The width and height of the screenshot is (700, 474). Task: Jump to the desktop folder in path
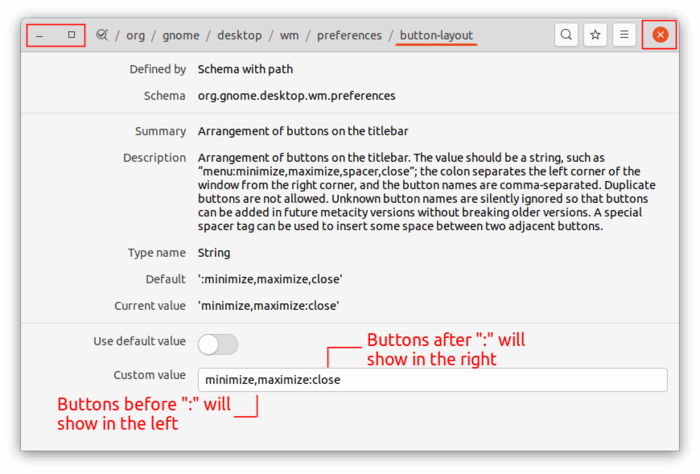point(239,35)
